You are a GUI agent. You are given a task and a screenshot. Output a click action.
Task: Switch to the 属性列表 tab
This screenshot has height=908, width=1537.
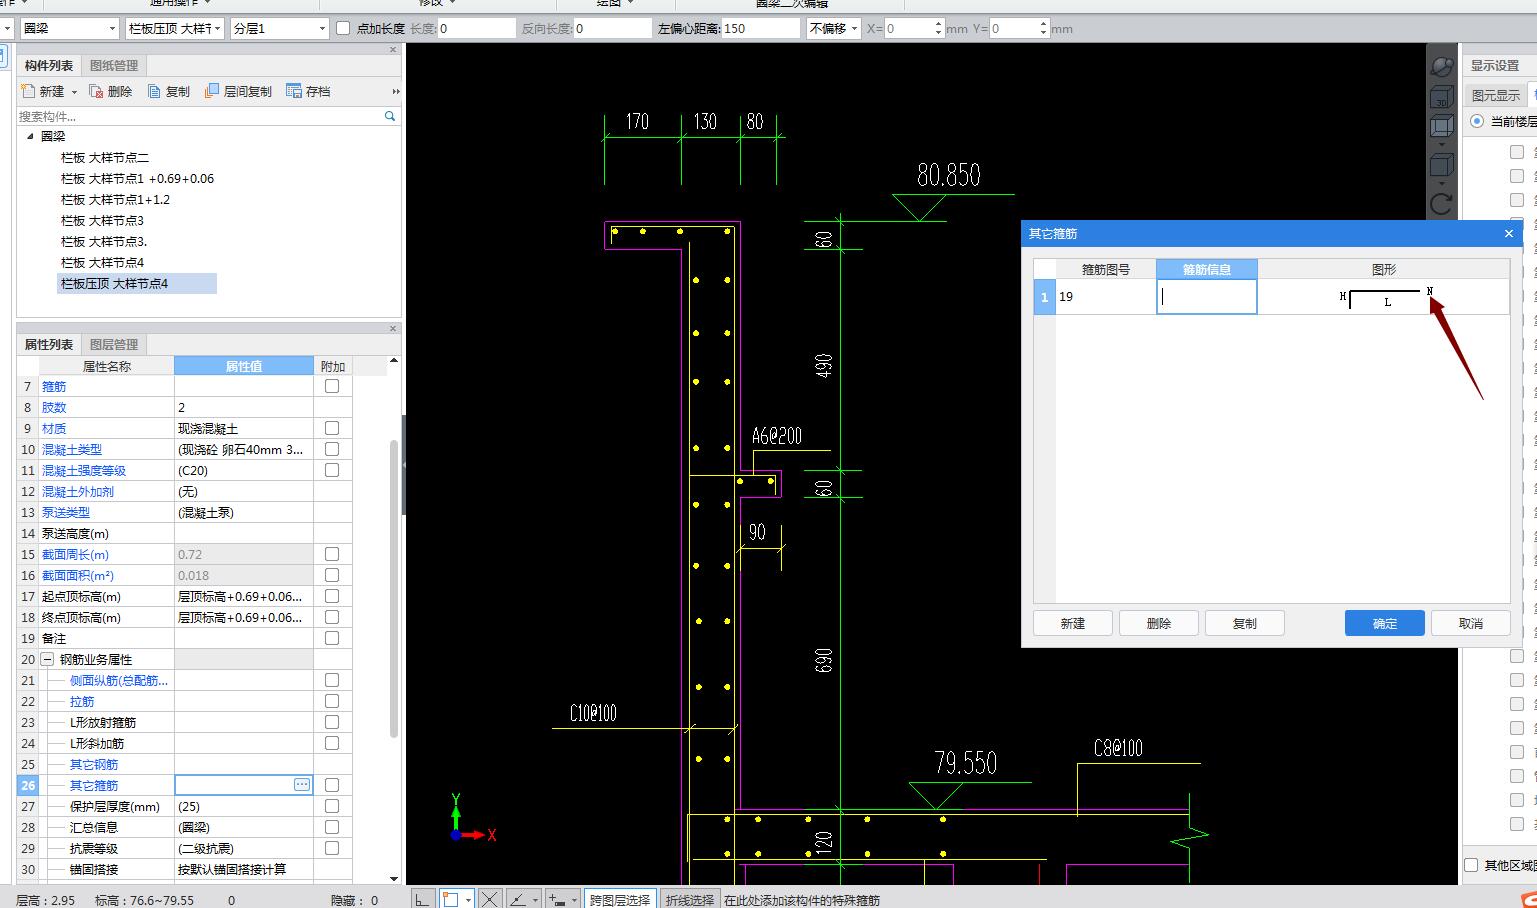49,344
